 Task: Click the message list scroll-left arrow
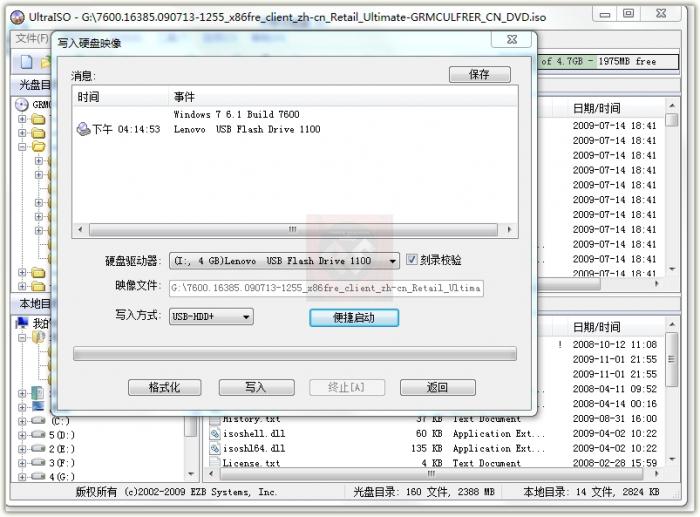80,229
